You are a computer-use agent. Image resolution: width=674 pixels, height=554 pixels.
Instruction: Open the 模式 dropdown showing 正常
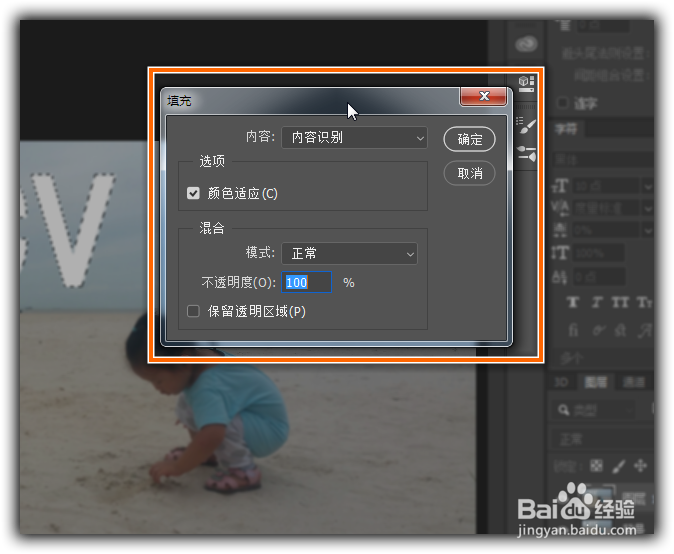tap(349, 253)
